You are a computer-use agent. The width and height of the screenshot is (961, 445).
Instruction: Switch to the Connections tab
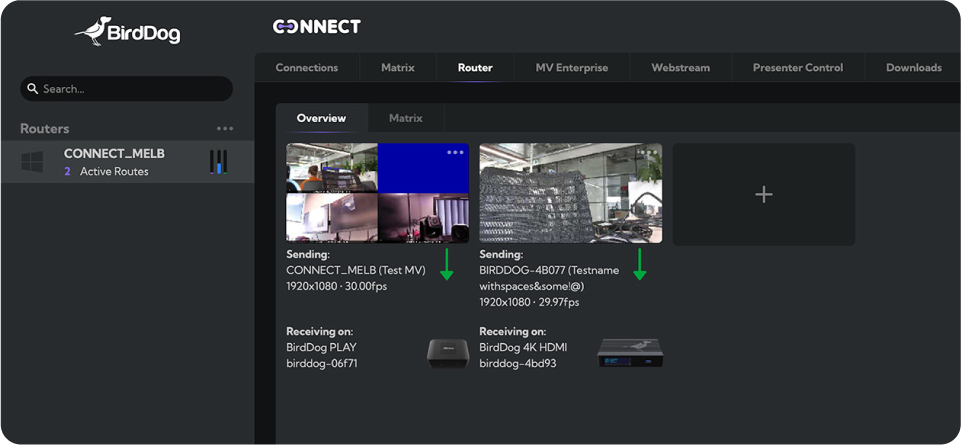click(307, 68)
